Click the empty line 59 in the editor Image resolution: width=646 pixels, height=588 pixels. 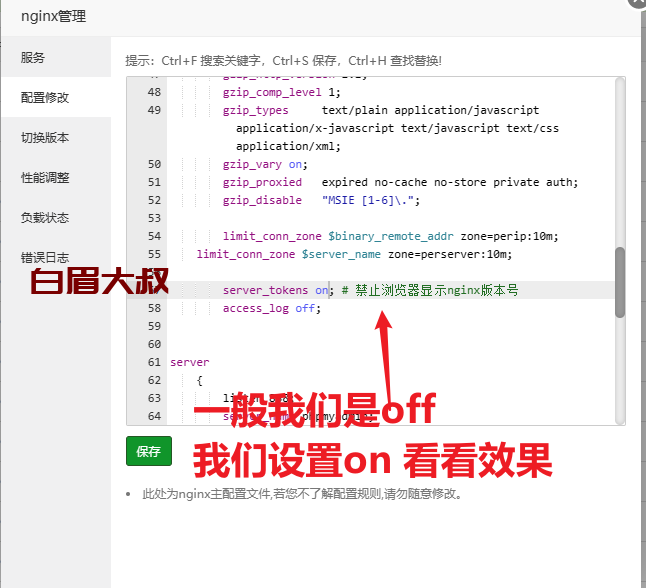coord(391,326)
